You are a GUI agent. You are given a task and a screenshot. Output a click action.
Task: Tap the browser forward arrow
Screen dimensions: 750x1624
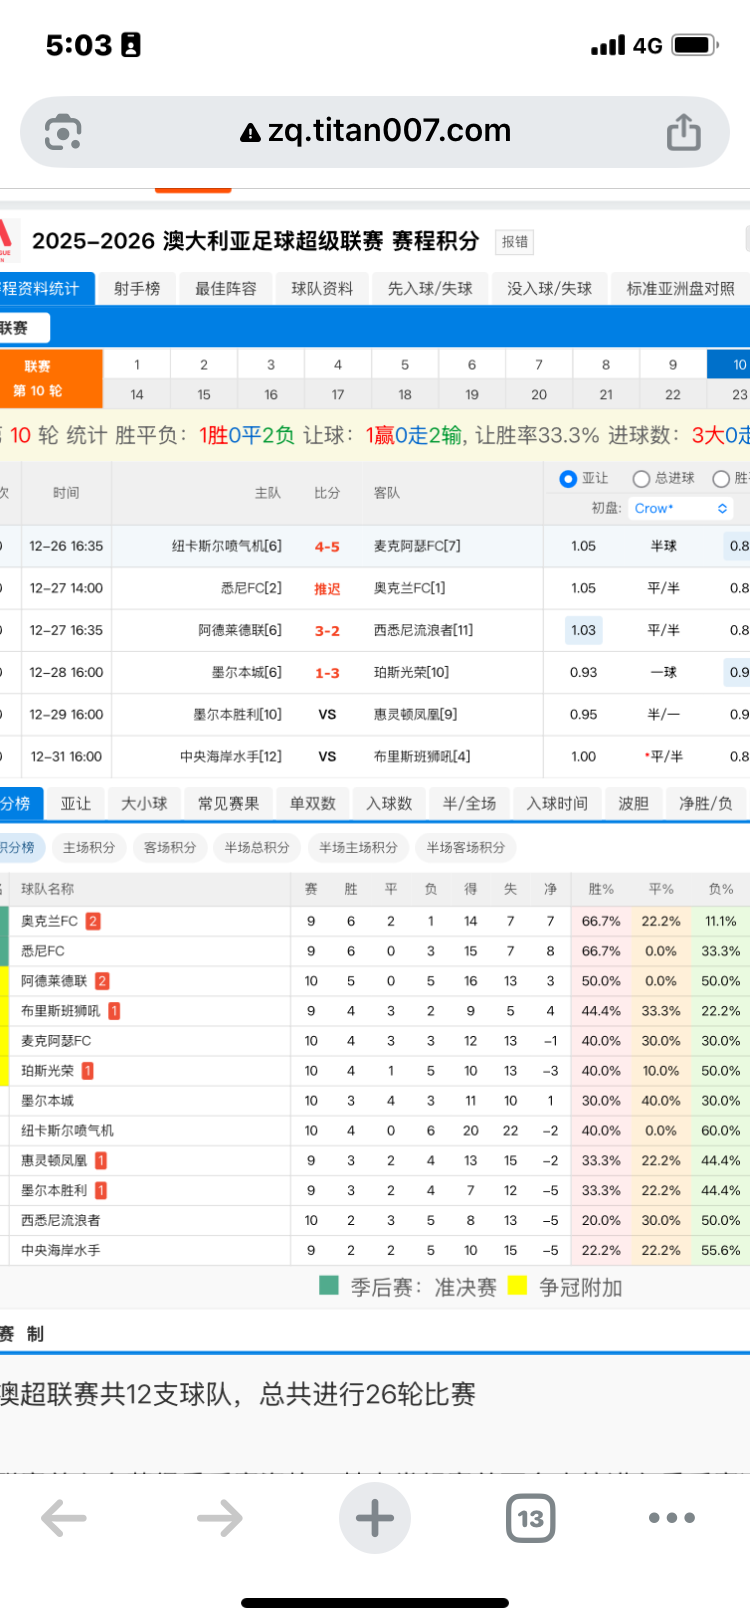pyautogui.click(x=219, y=1518)
